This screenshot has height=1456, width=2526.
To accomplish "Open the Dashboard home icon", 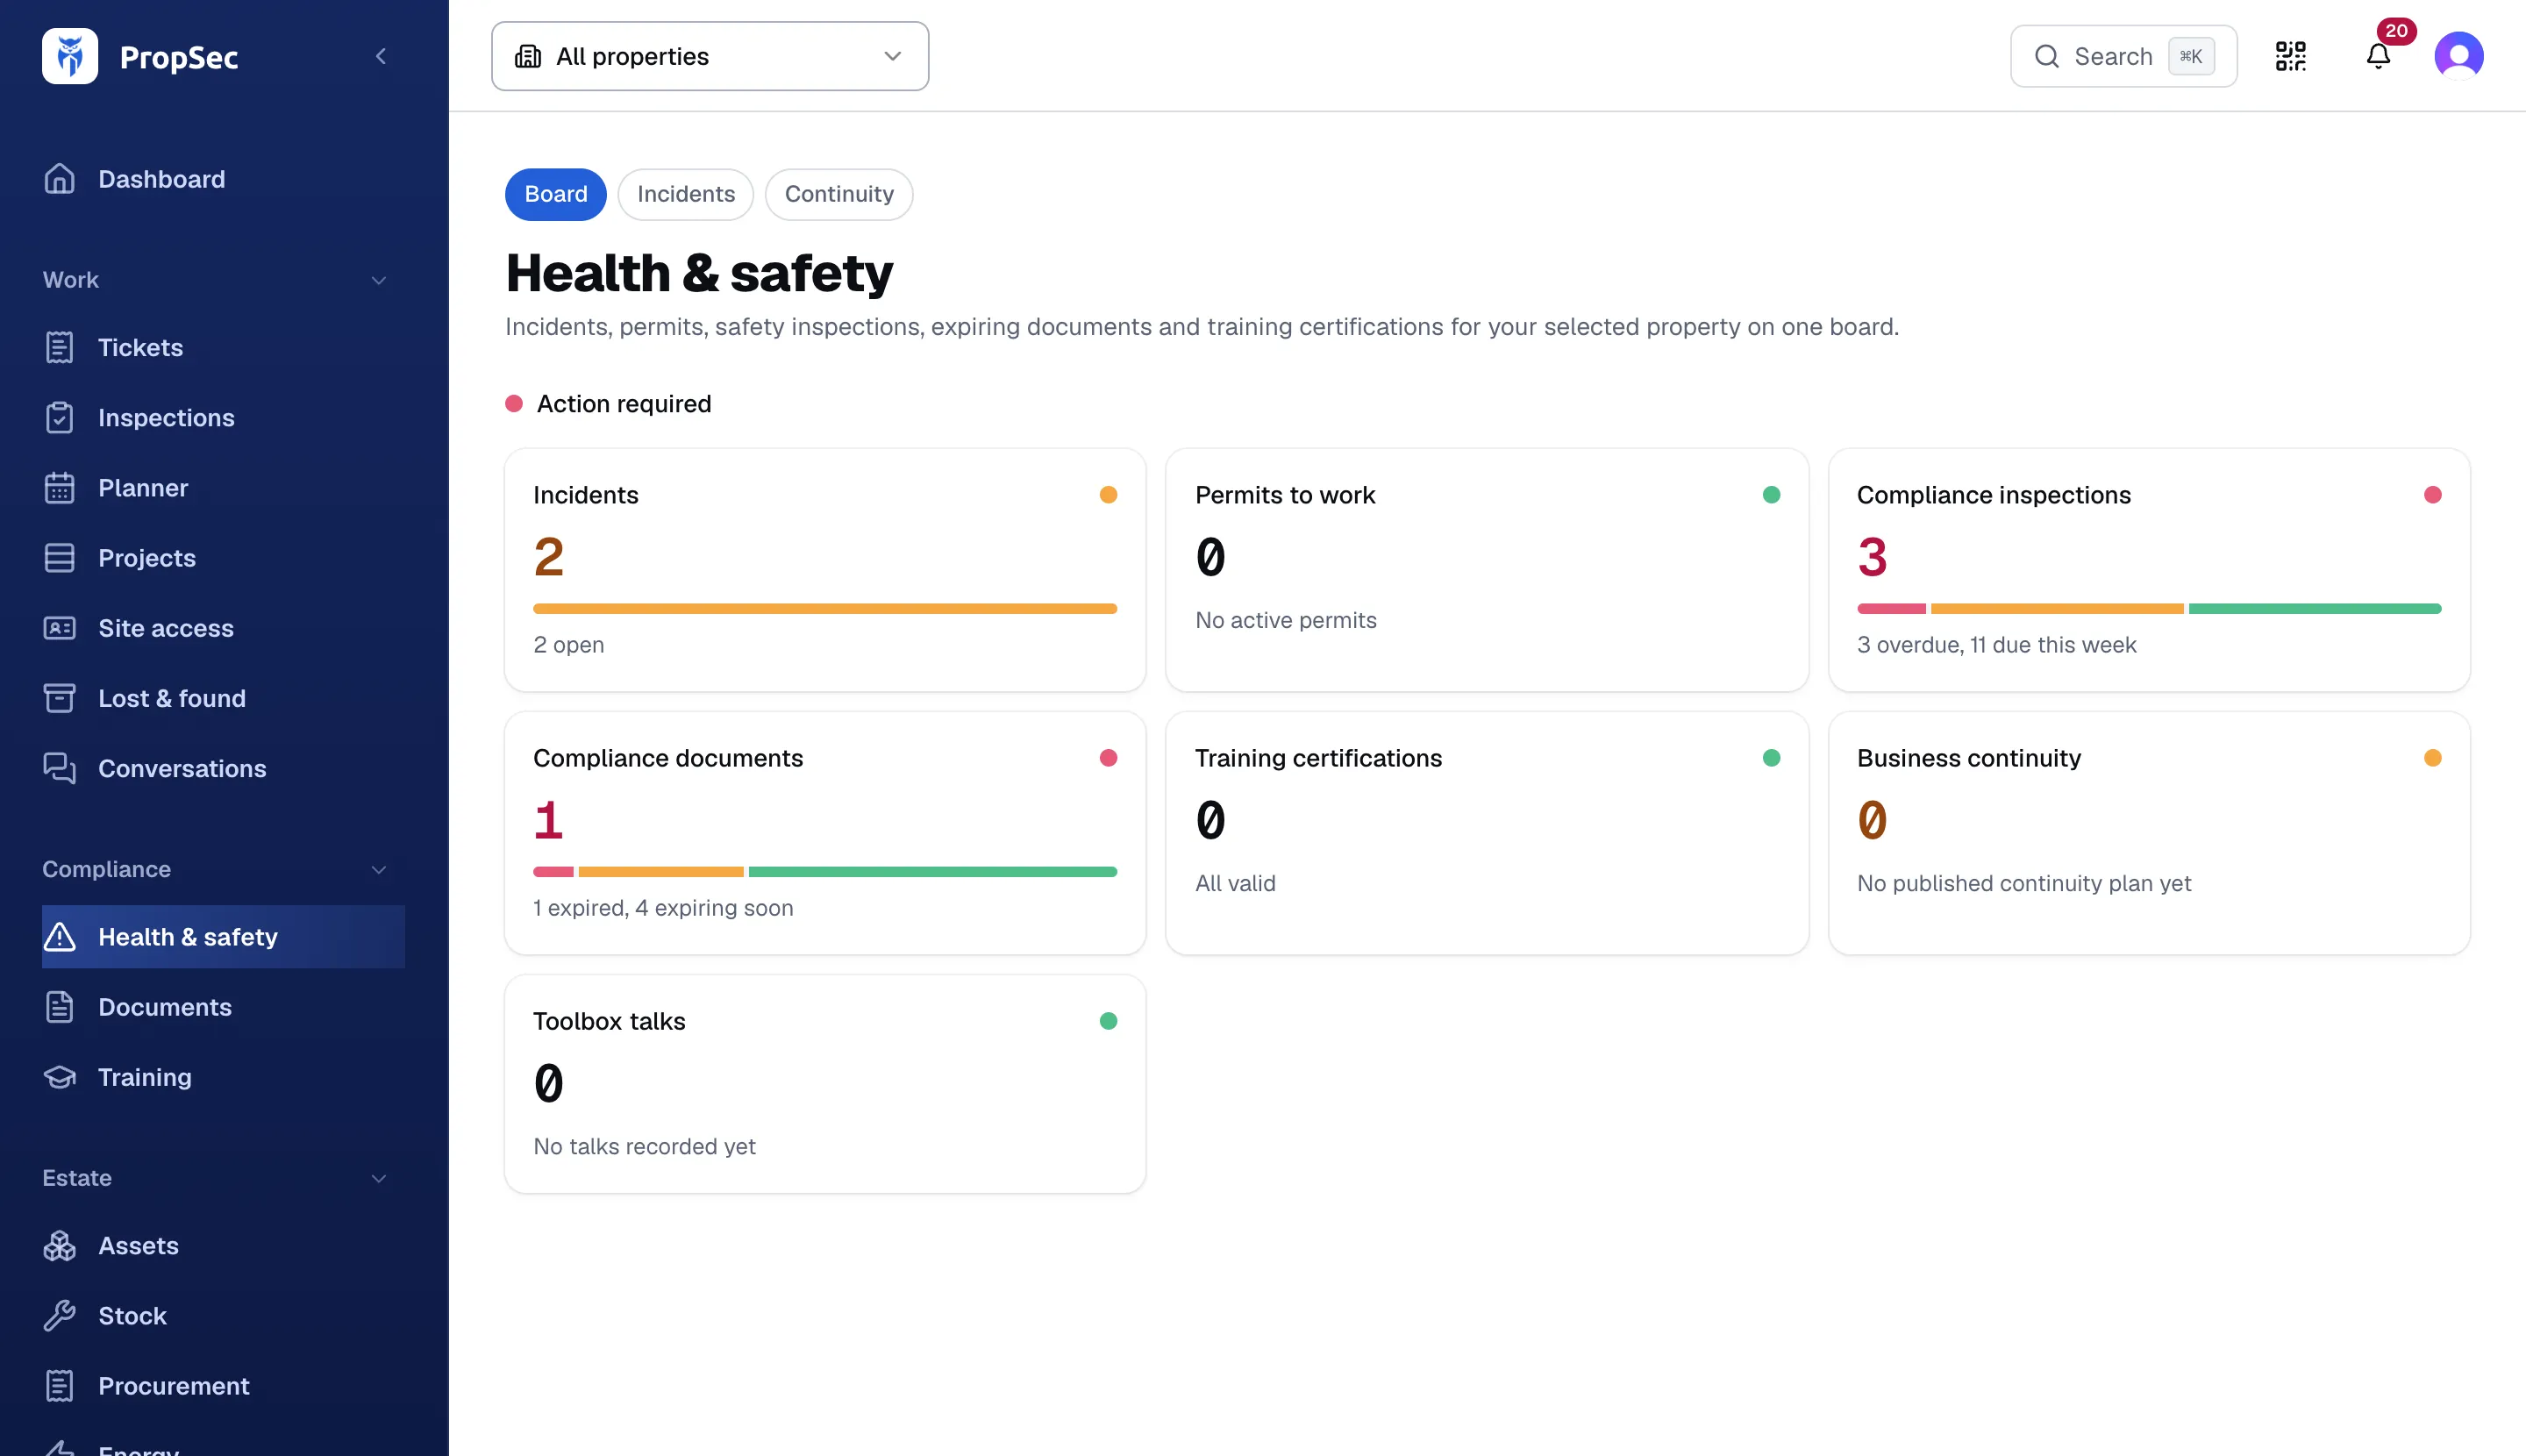I will tap(60, 179).
